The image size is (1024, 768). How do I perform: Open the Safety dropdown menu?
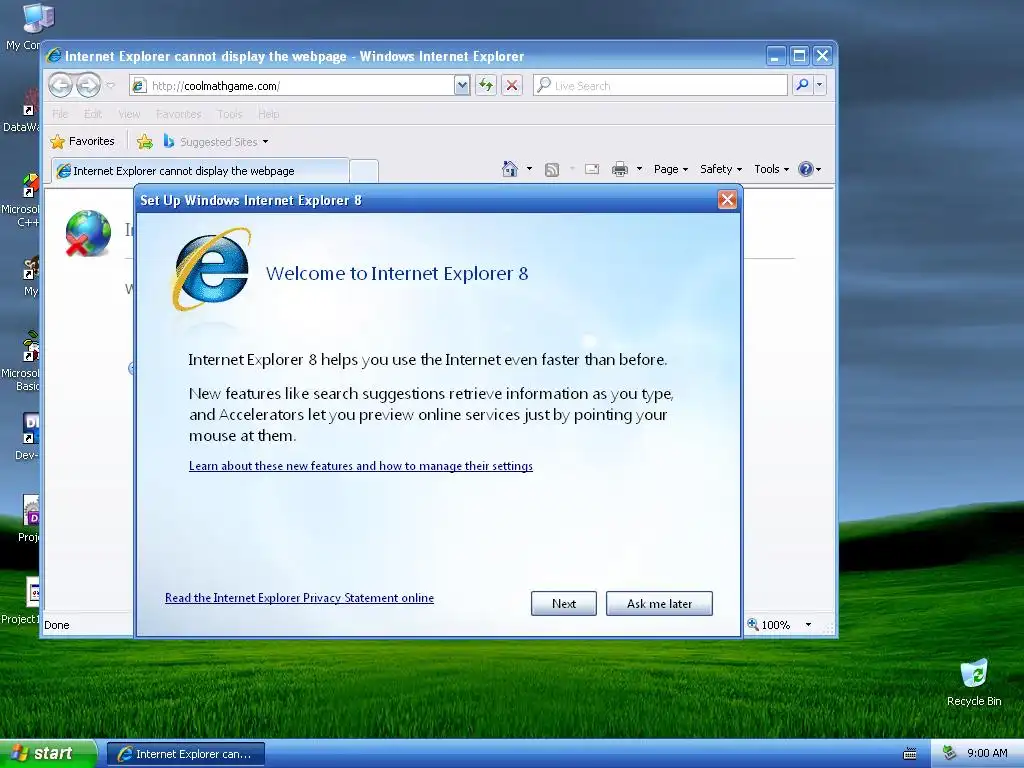(721, 169)
